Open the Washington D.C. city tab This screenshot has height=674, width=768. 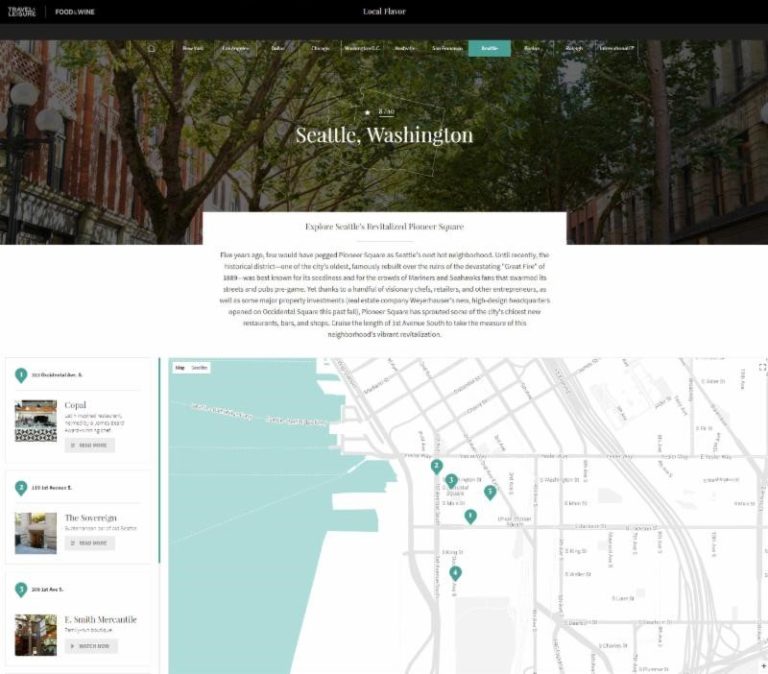coord(362,48)
